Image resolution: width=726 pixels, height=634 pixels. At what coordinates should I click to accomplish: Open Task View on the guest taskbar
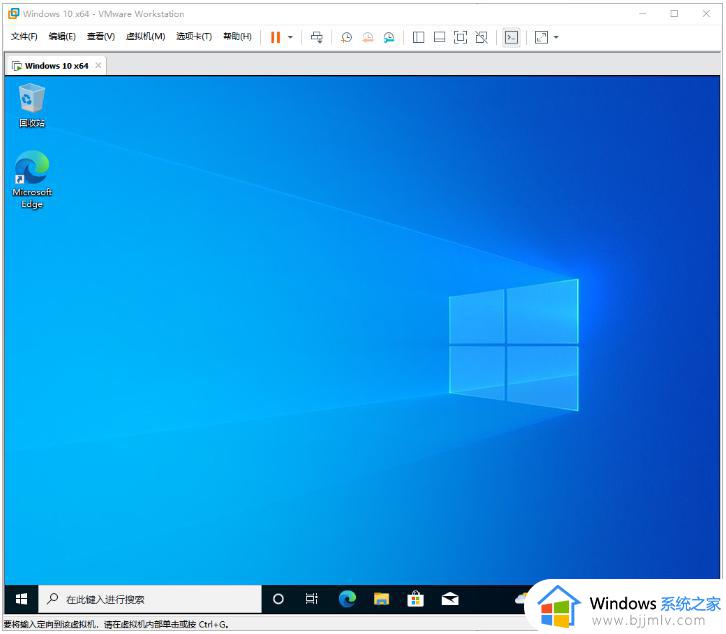coord(312,599)
